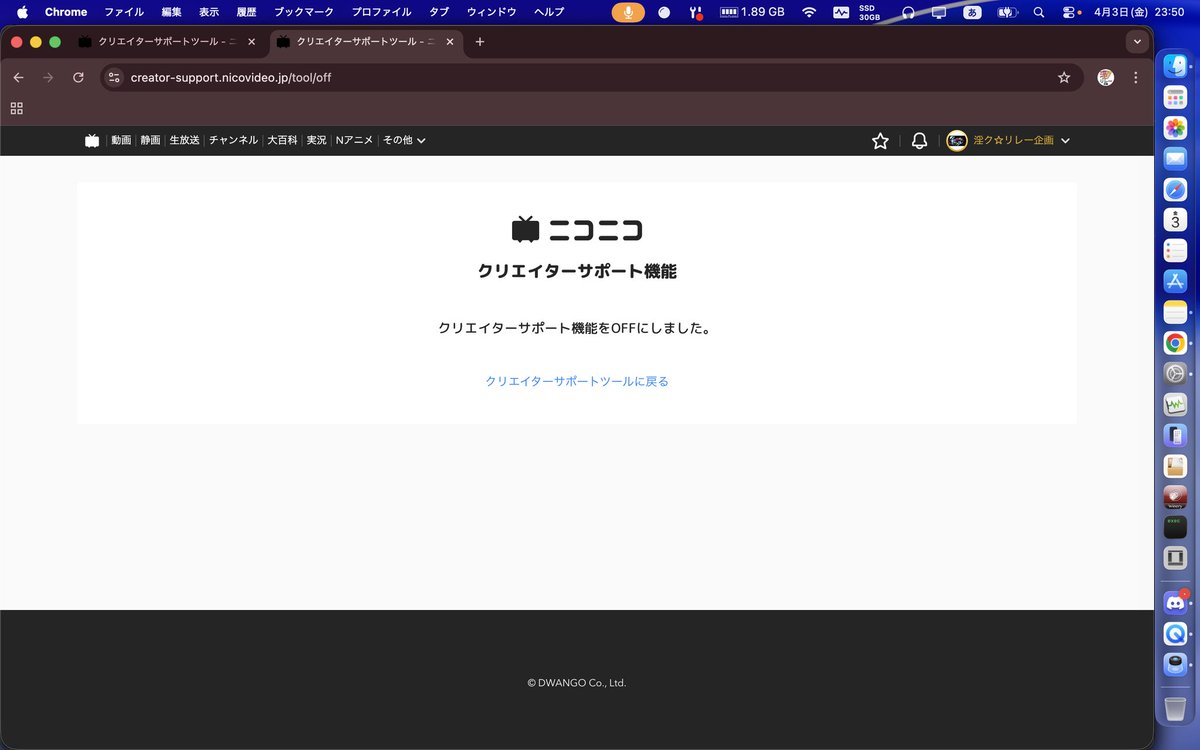Screen dimensions: 1200x750
Task: Open the プロファイル menu
Action: [381, 12]
